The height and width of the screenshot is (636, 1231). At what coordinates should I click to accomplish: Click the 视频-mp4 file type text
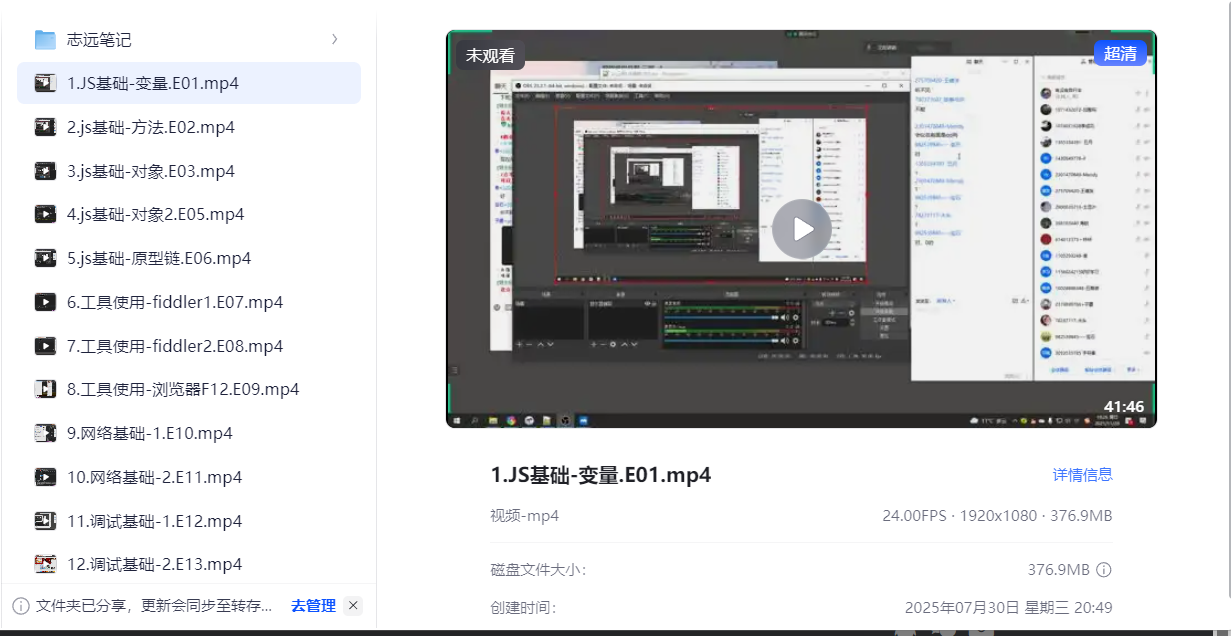[x=524, y=516]
